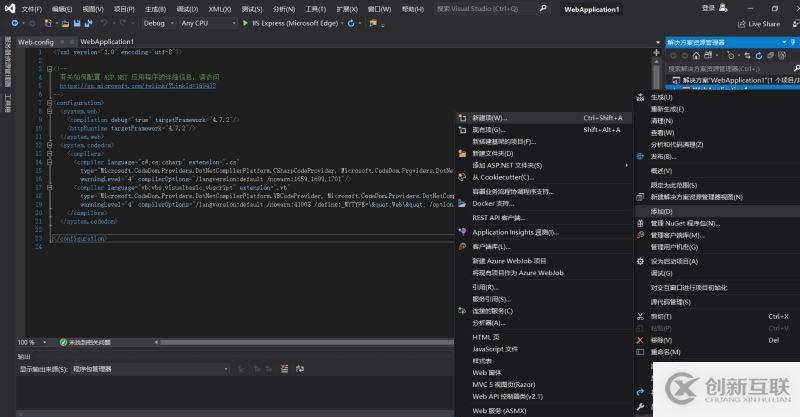The height and width of the screenshot is (417, 800).
Task: Select 新建项(W)... from the submenu
Action: pos(490,117)
